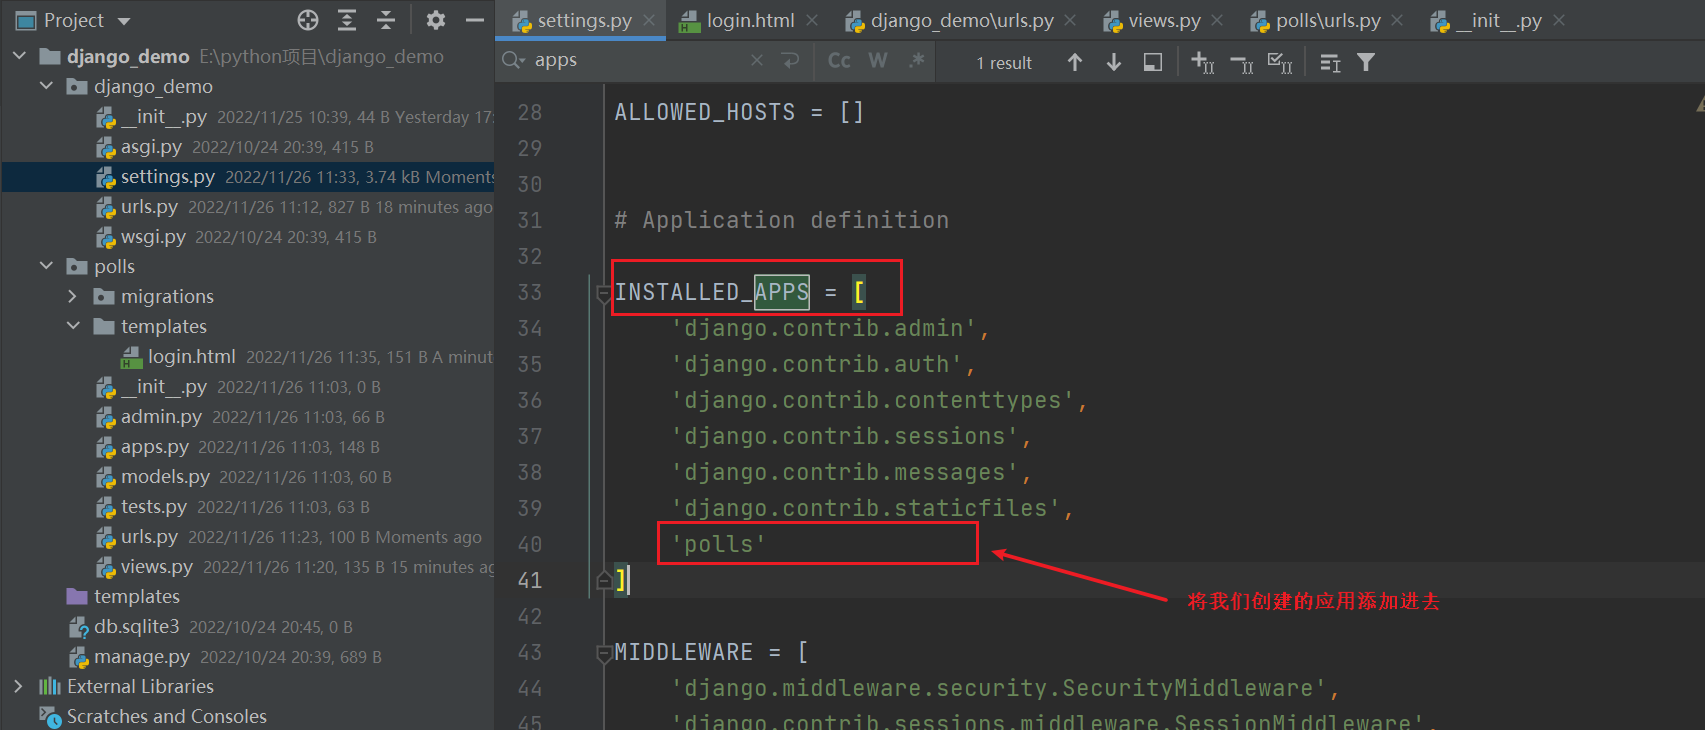Viewport: 1705px width, 730px height.
Task: Click Expand All in Project panel header
Action: click(347, 20)
